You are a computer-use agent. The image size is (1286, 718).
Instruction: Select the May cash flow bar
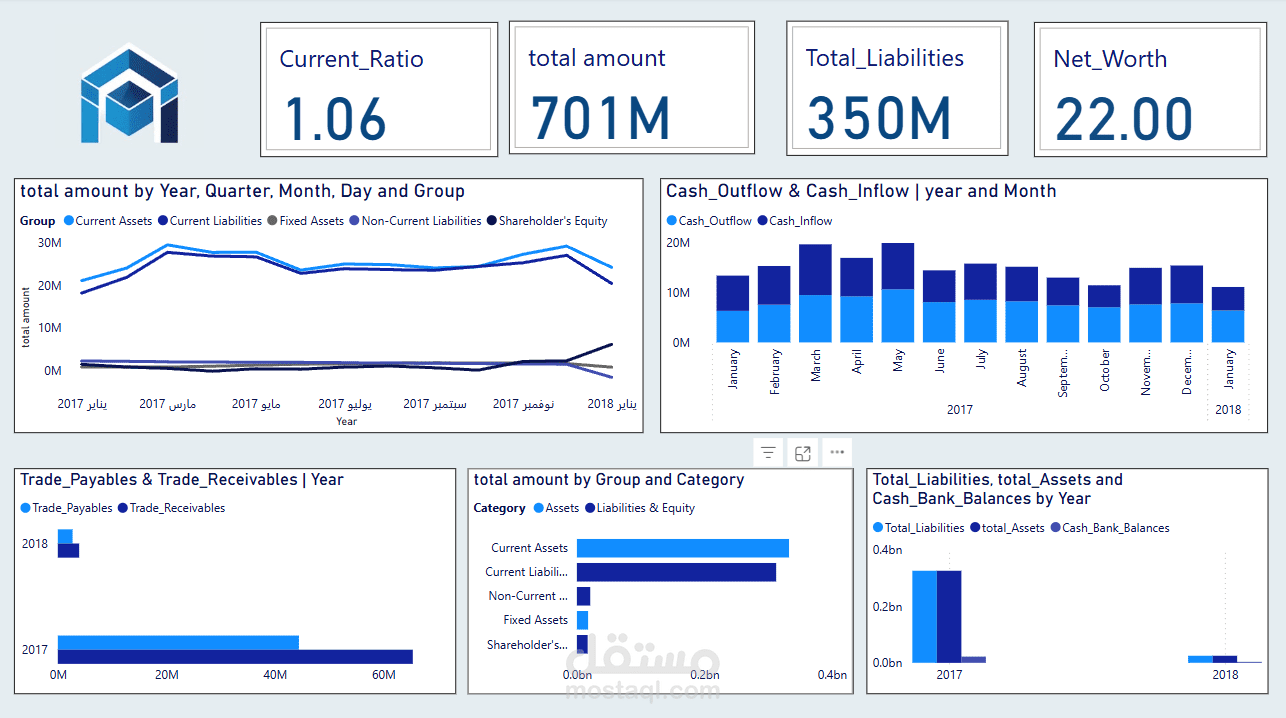click(897, 292)
